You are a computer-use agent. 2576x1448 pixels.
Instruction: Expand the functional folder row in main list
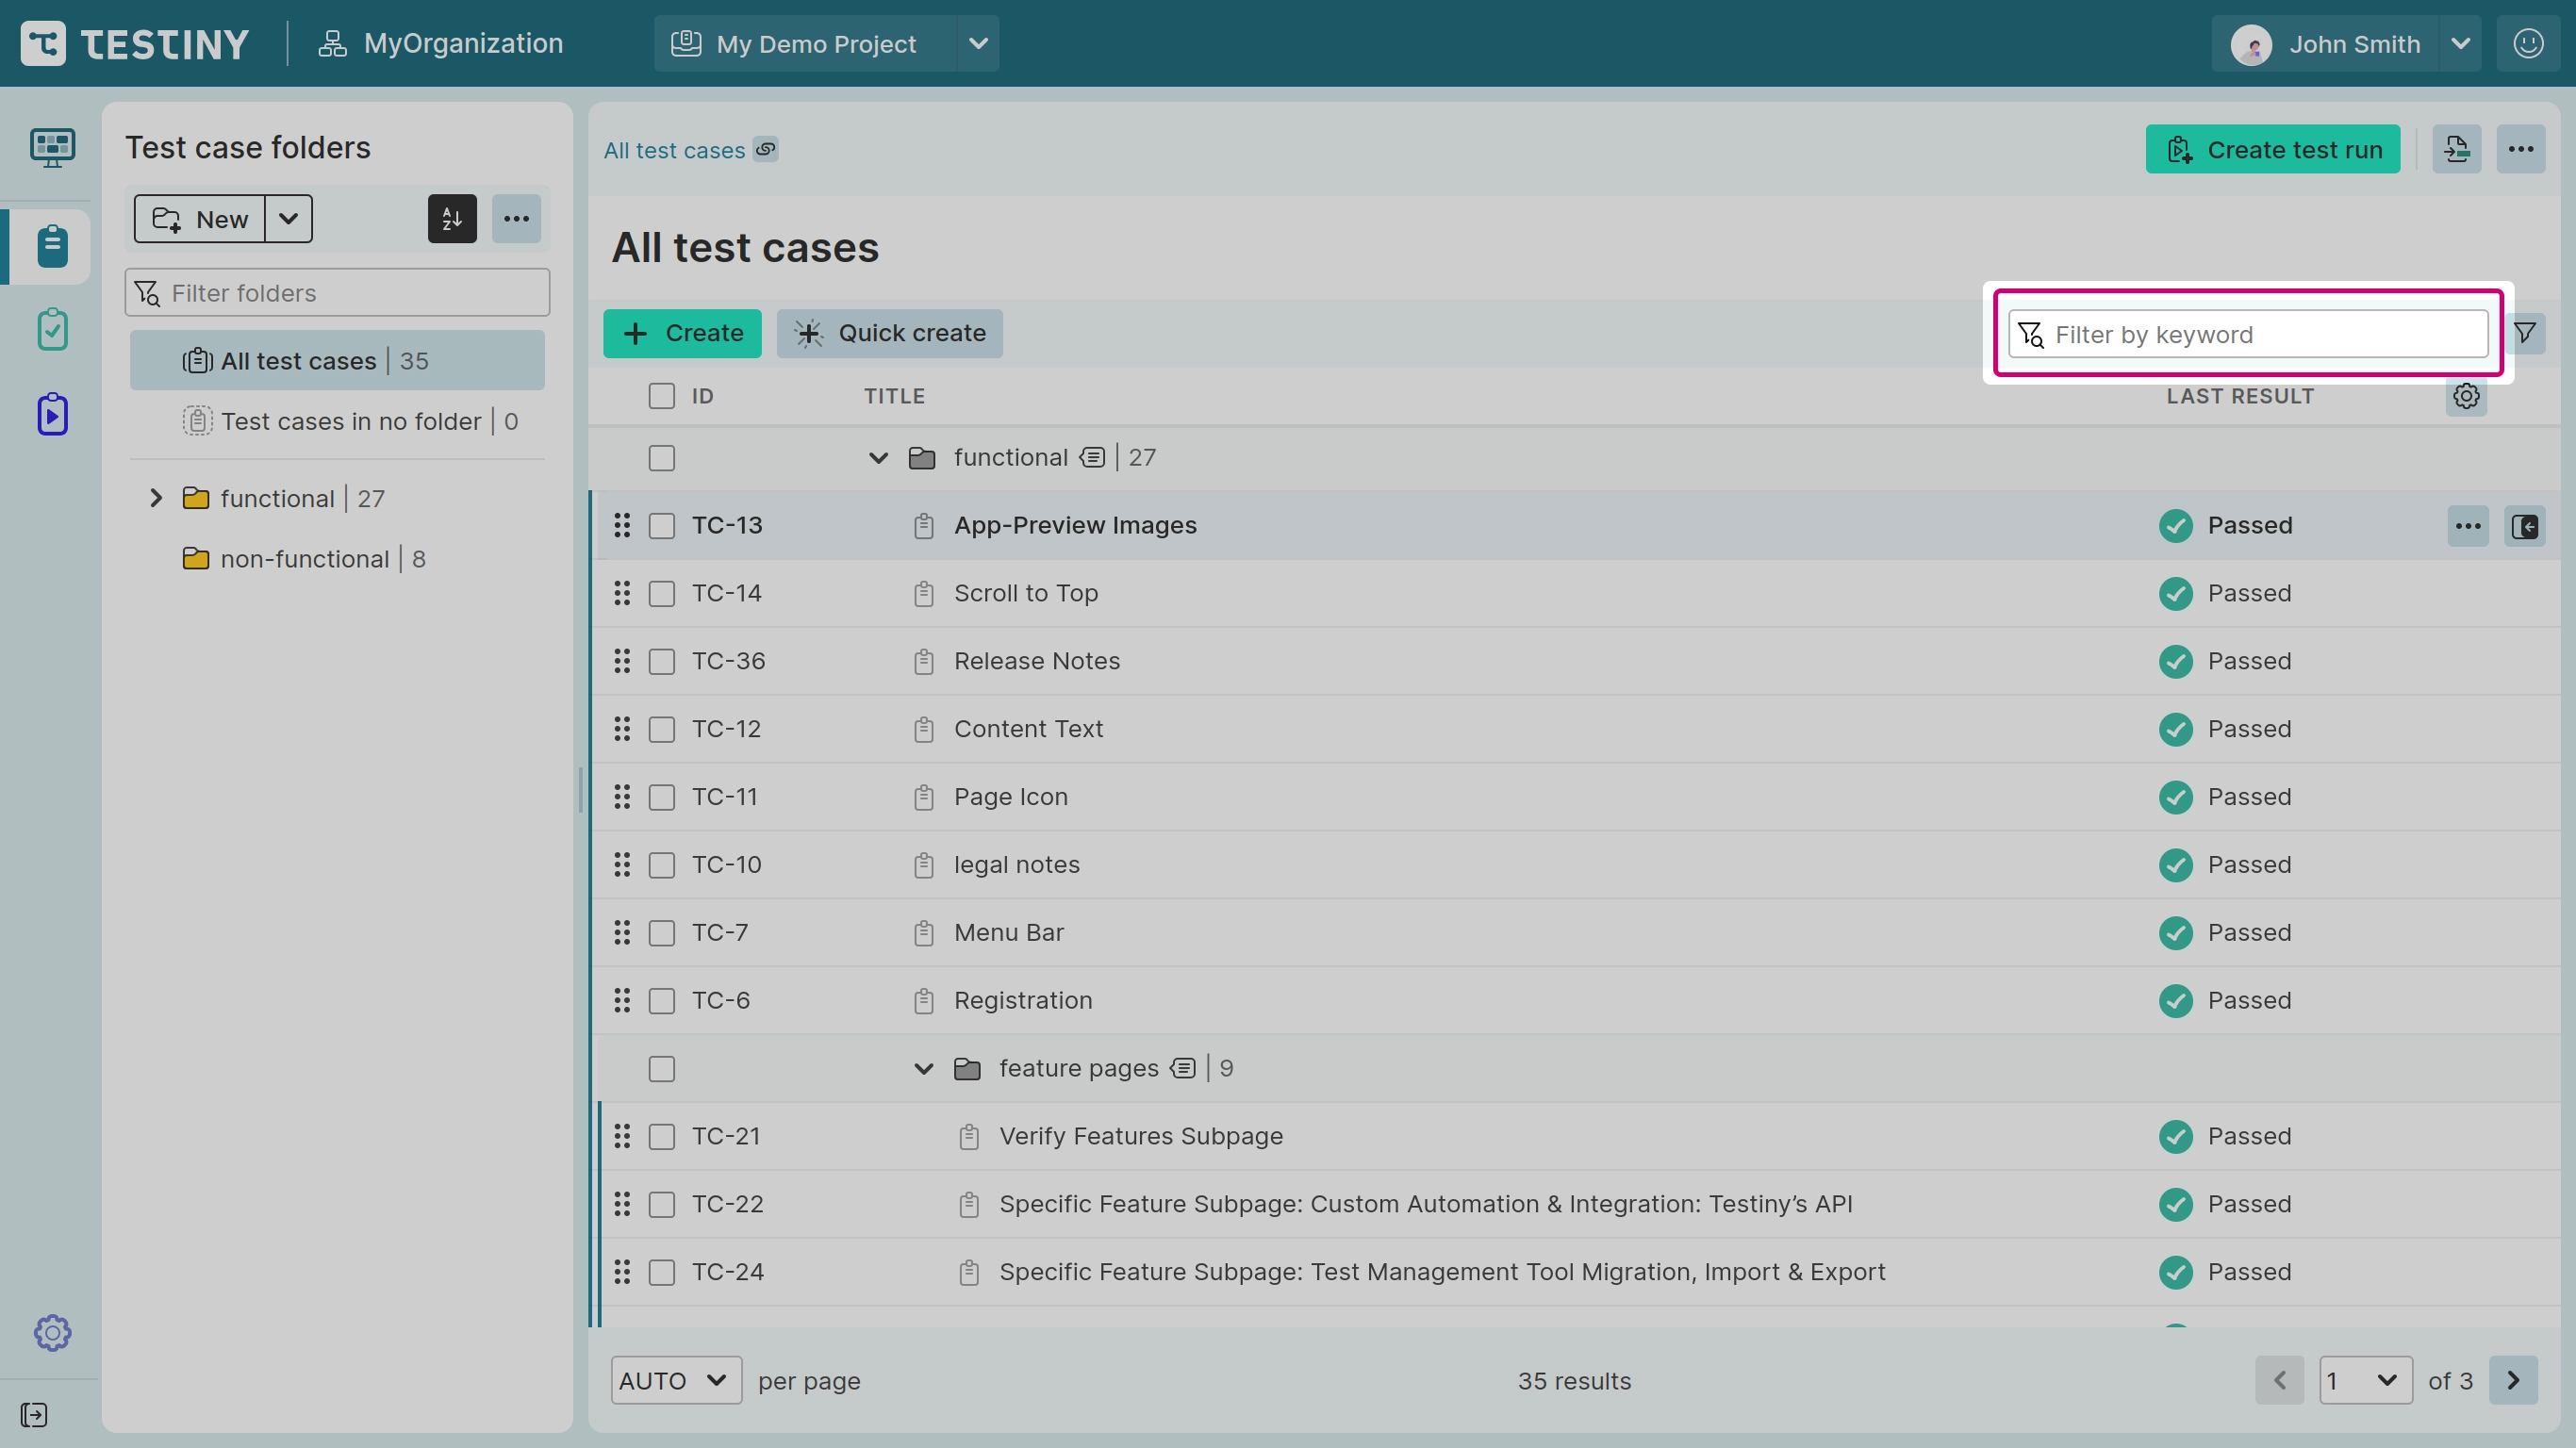(x=878, y=456)
